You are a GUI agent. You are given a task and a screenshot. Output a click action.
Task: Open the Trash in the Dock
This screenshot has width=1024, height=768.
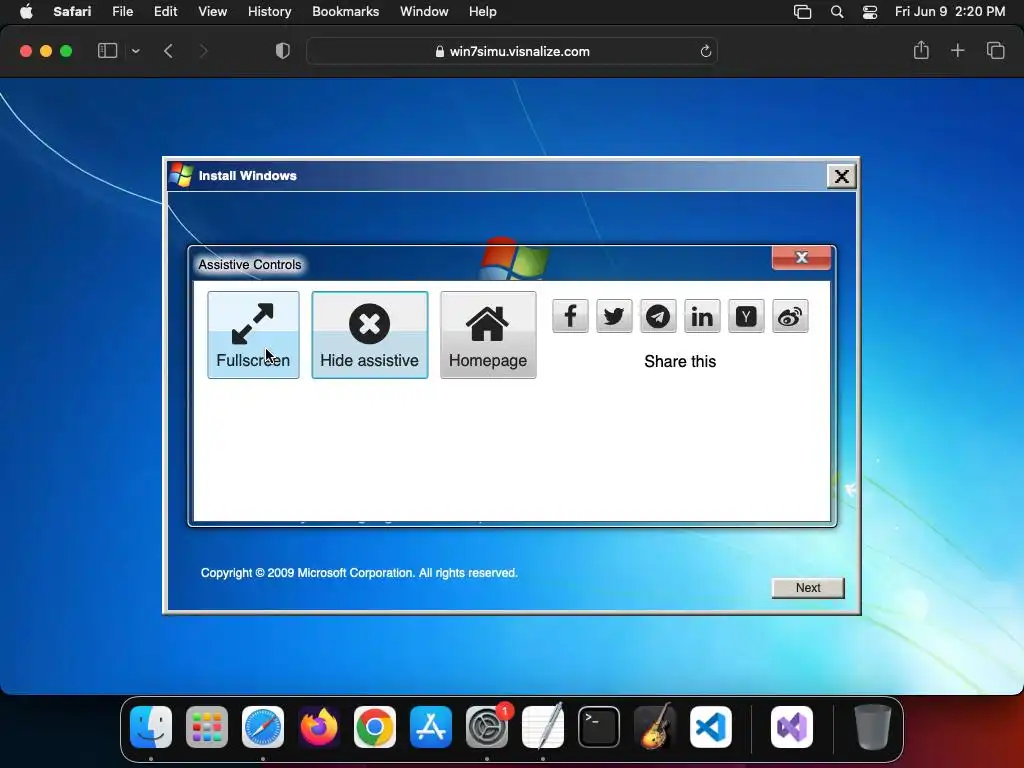pyautogui.click(x=872, y=727)
